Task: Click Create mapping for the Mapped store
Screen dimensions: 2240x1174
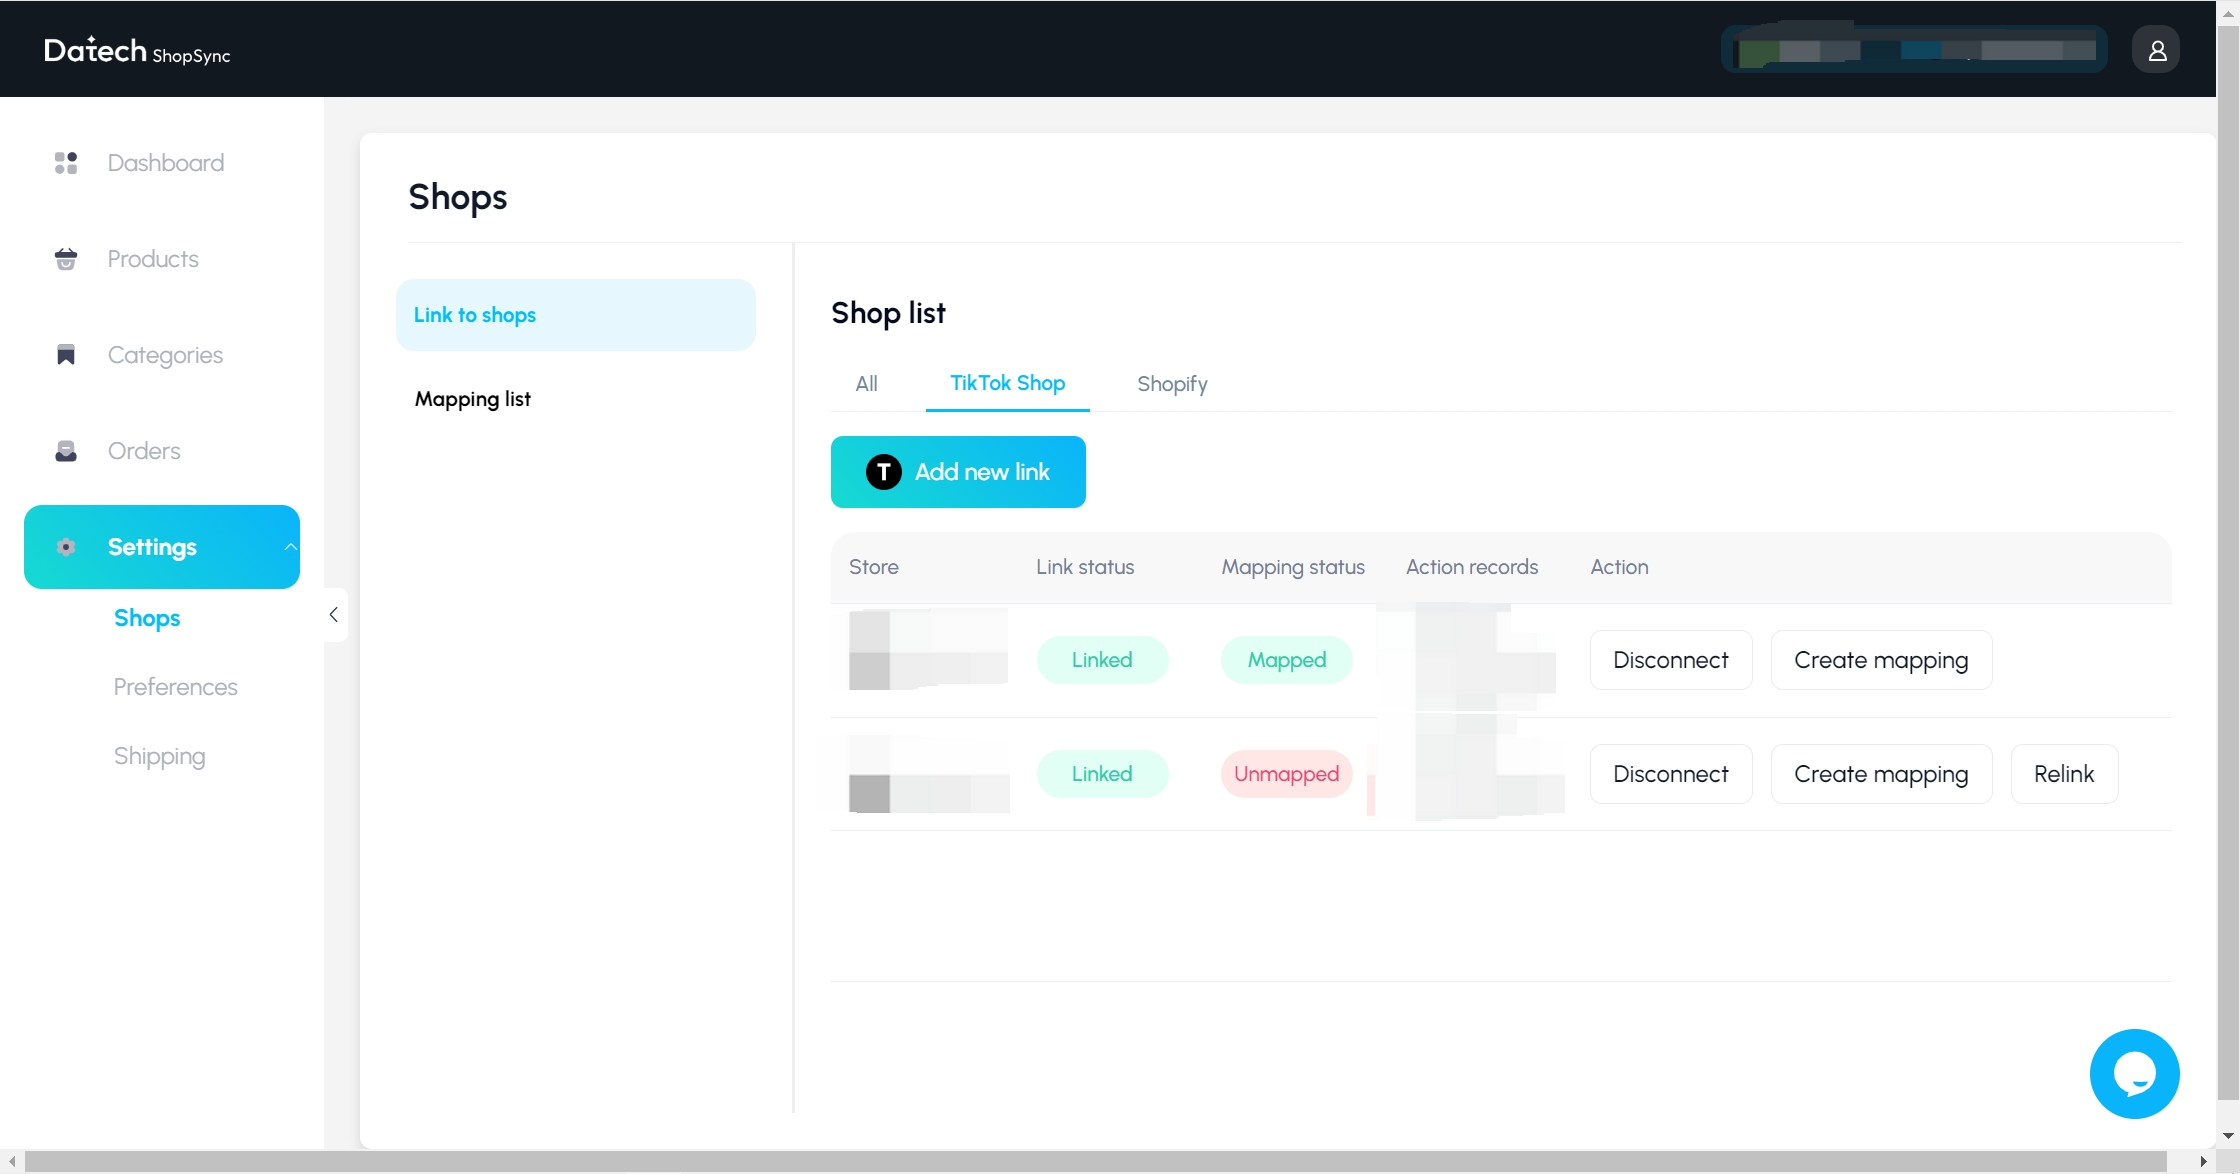Action: pyautogui.click(x=1881, y=660)
